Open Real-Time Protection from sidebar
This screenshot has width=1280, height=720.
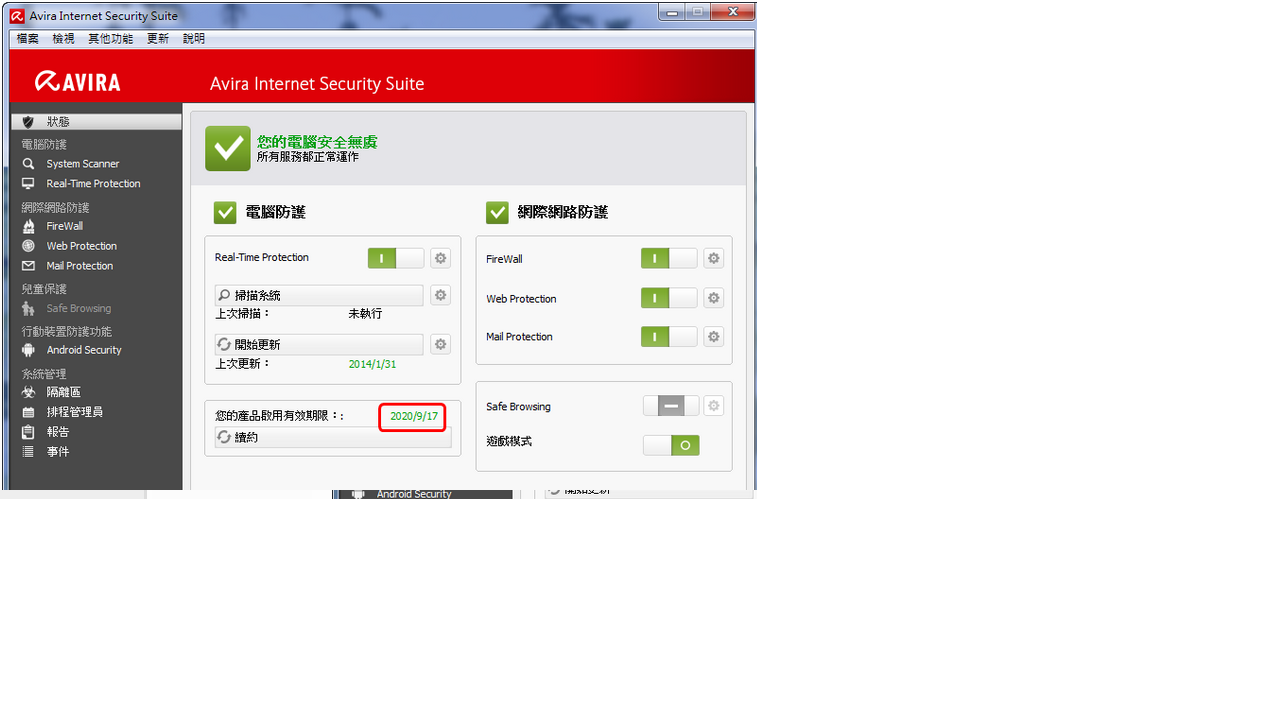coord(93,184)
